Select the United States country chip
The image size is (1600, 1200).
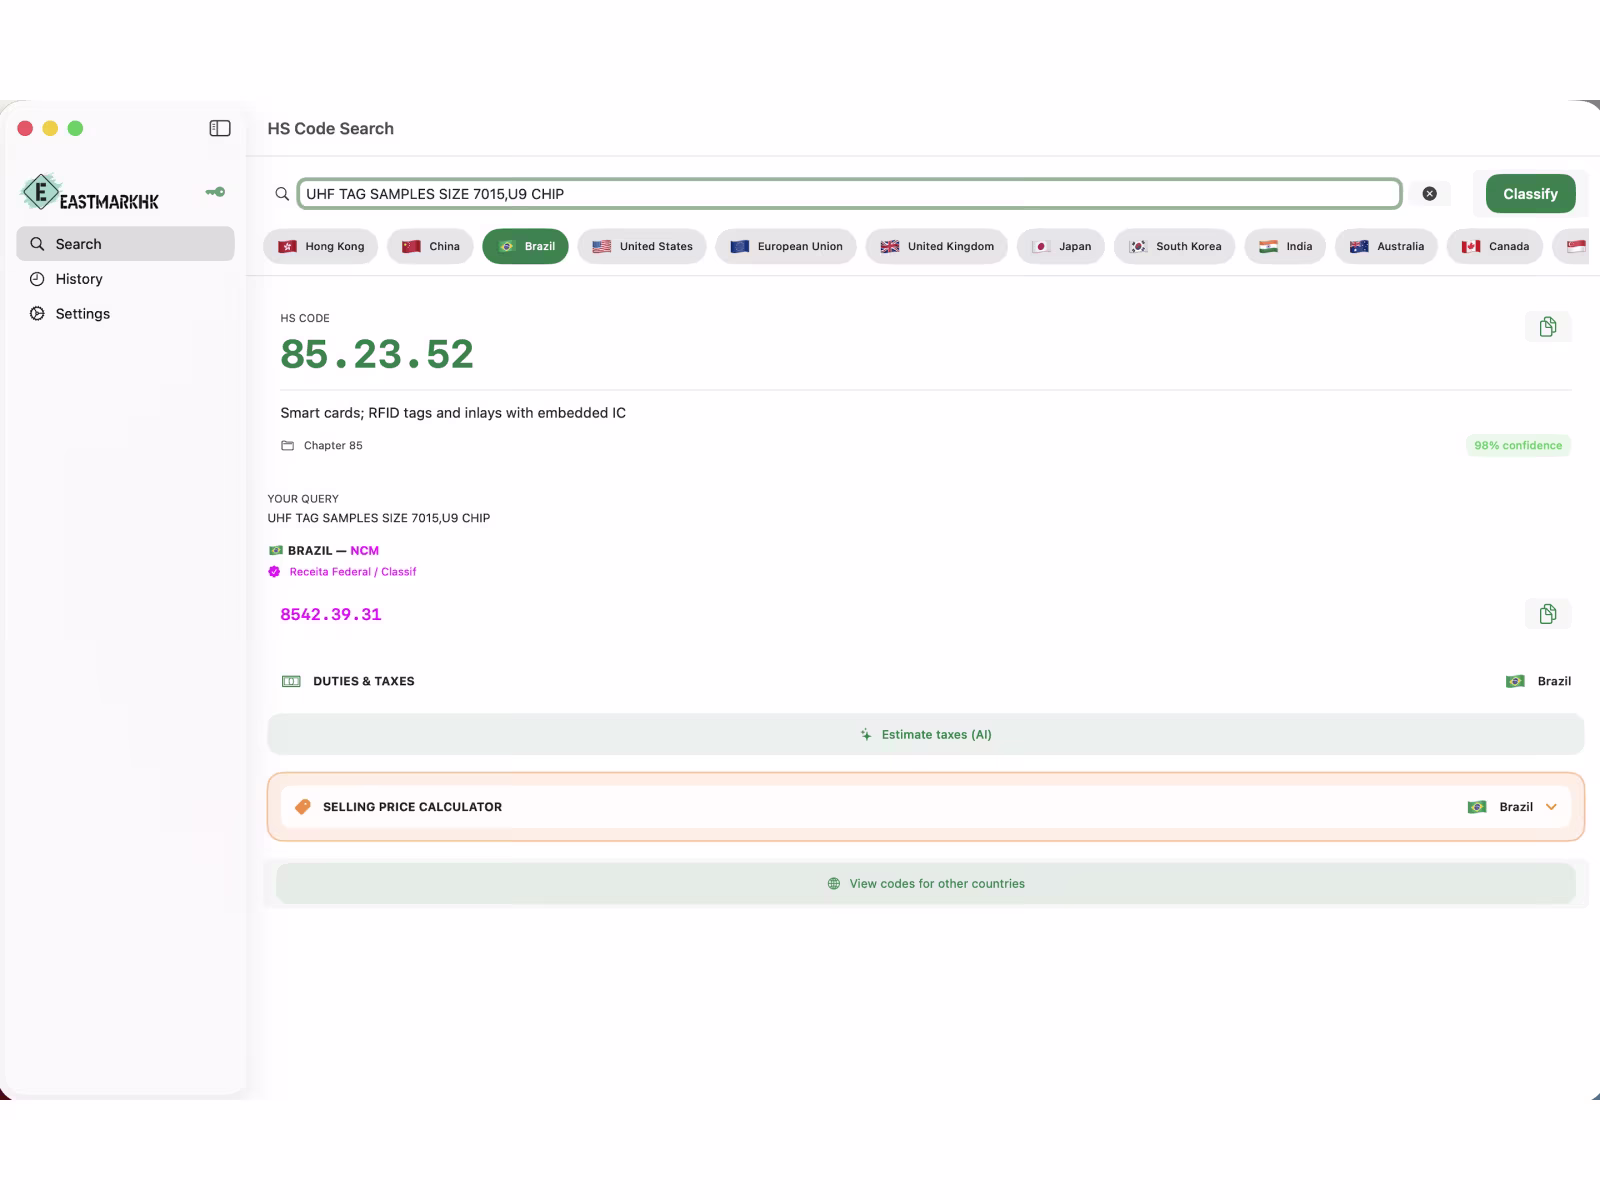pyautogui.click(x=642, y=247)
